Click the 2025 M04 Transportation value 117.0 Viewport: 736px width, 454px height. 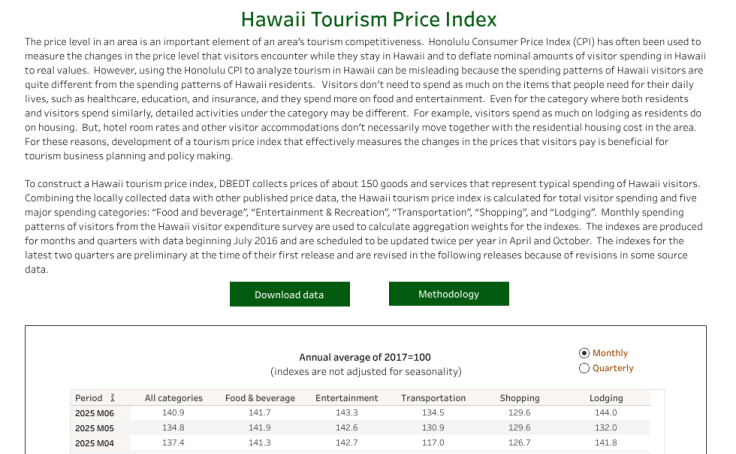(x=433, y=443)
